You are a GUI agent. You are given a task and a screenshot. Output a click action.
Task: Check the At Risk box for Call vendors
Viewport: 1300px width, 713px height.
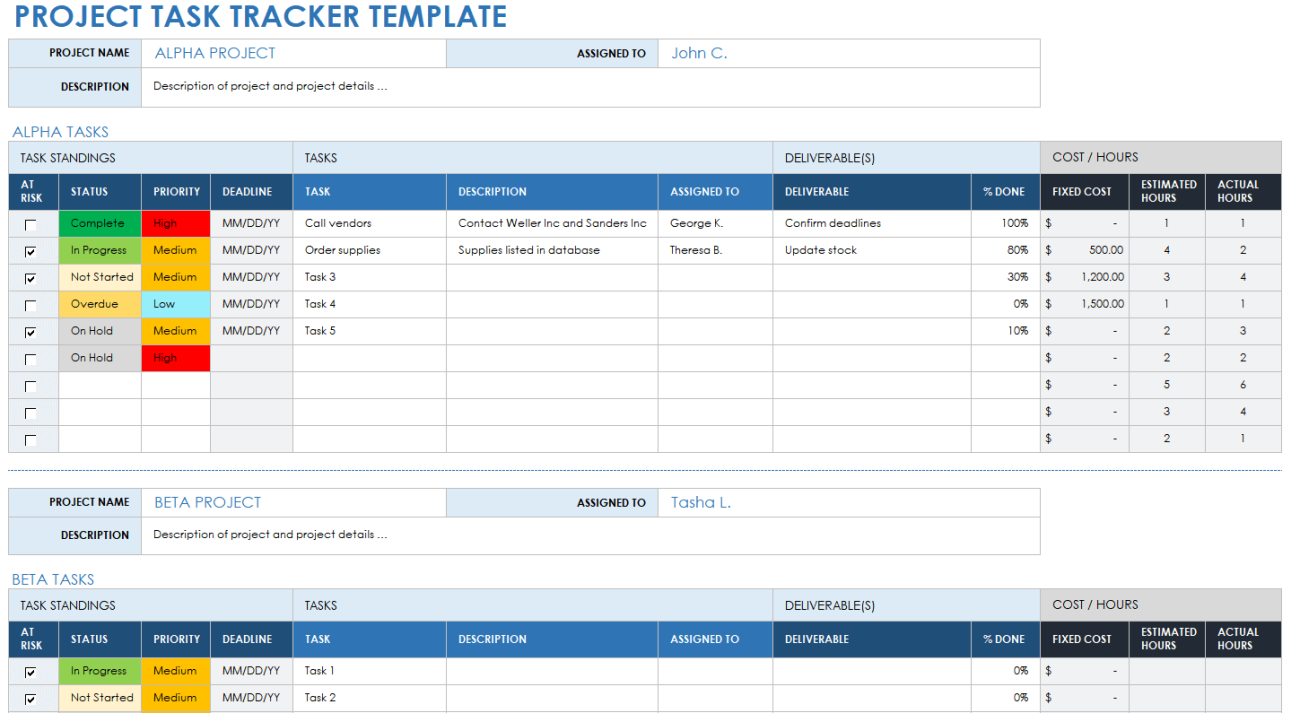tap(30, 224)
